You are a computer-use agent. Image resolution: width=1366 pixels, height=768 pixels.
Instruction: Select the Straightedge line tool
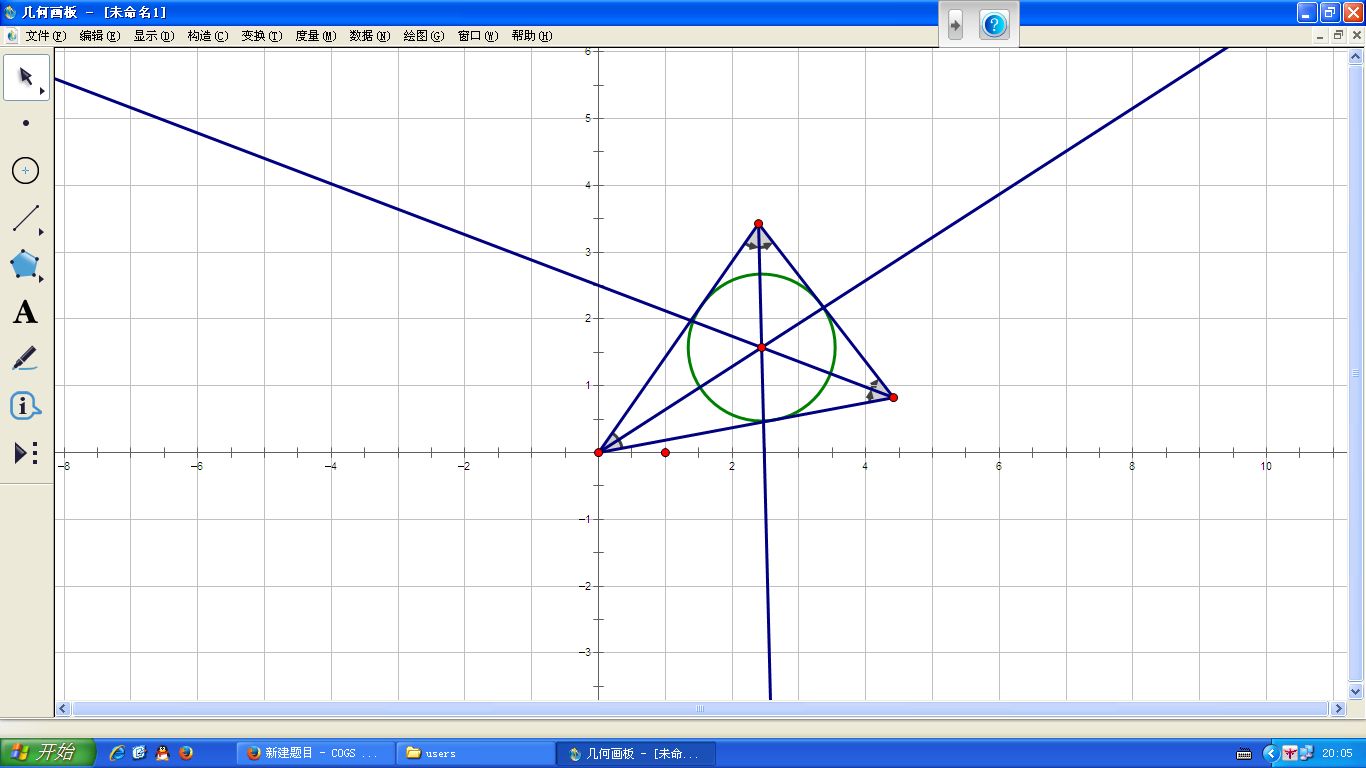[x=26, y=218]
